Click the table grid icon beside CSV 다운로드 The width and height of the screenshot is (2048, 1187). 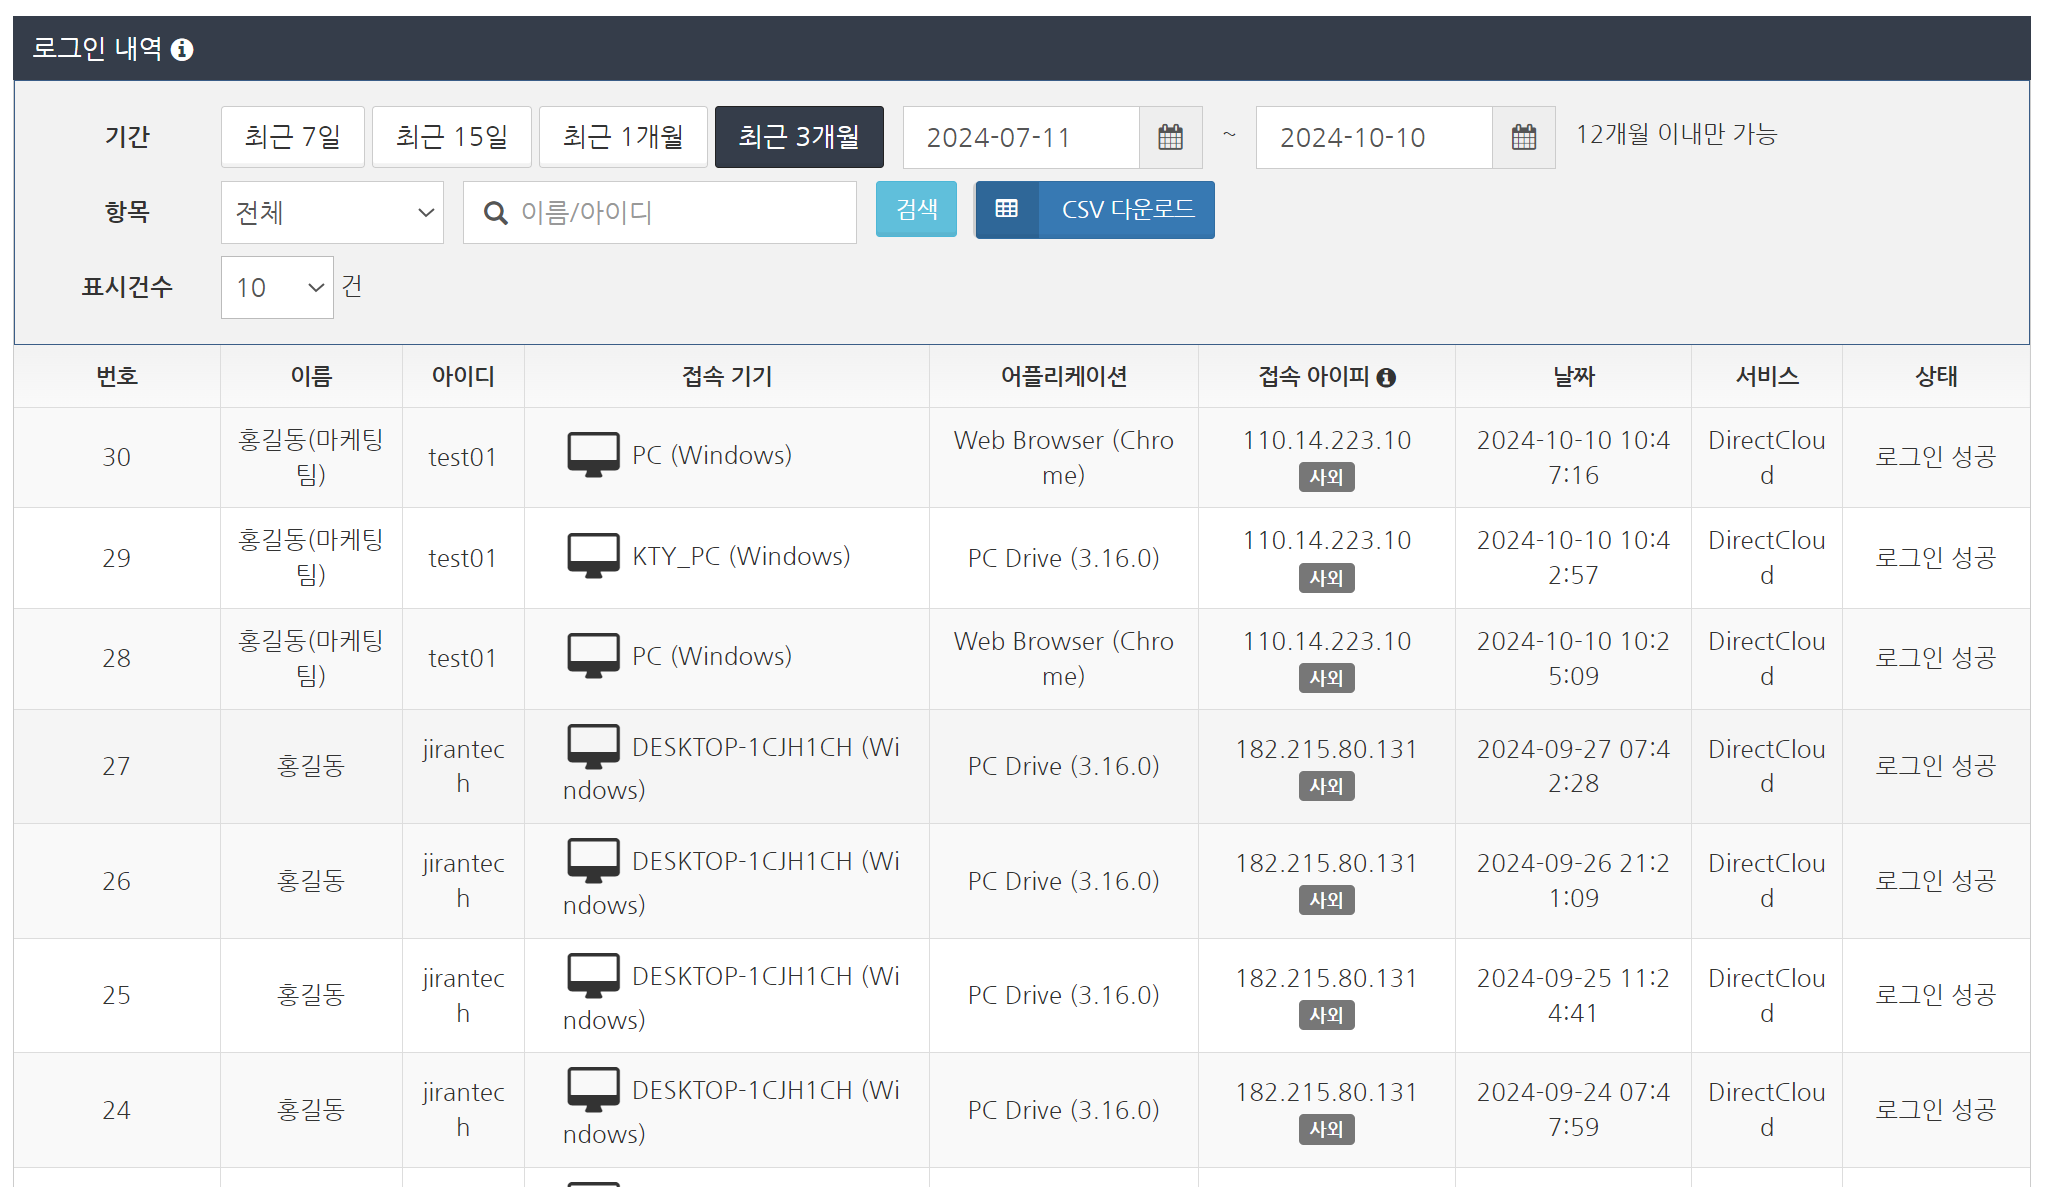[x=1007, y=209]
